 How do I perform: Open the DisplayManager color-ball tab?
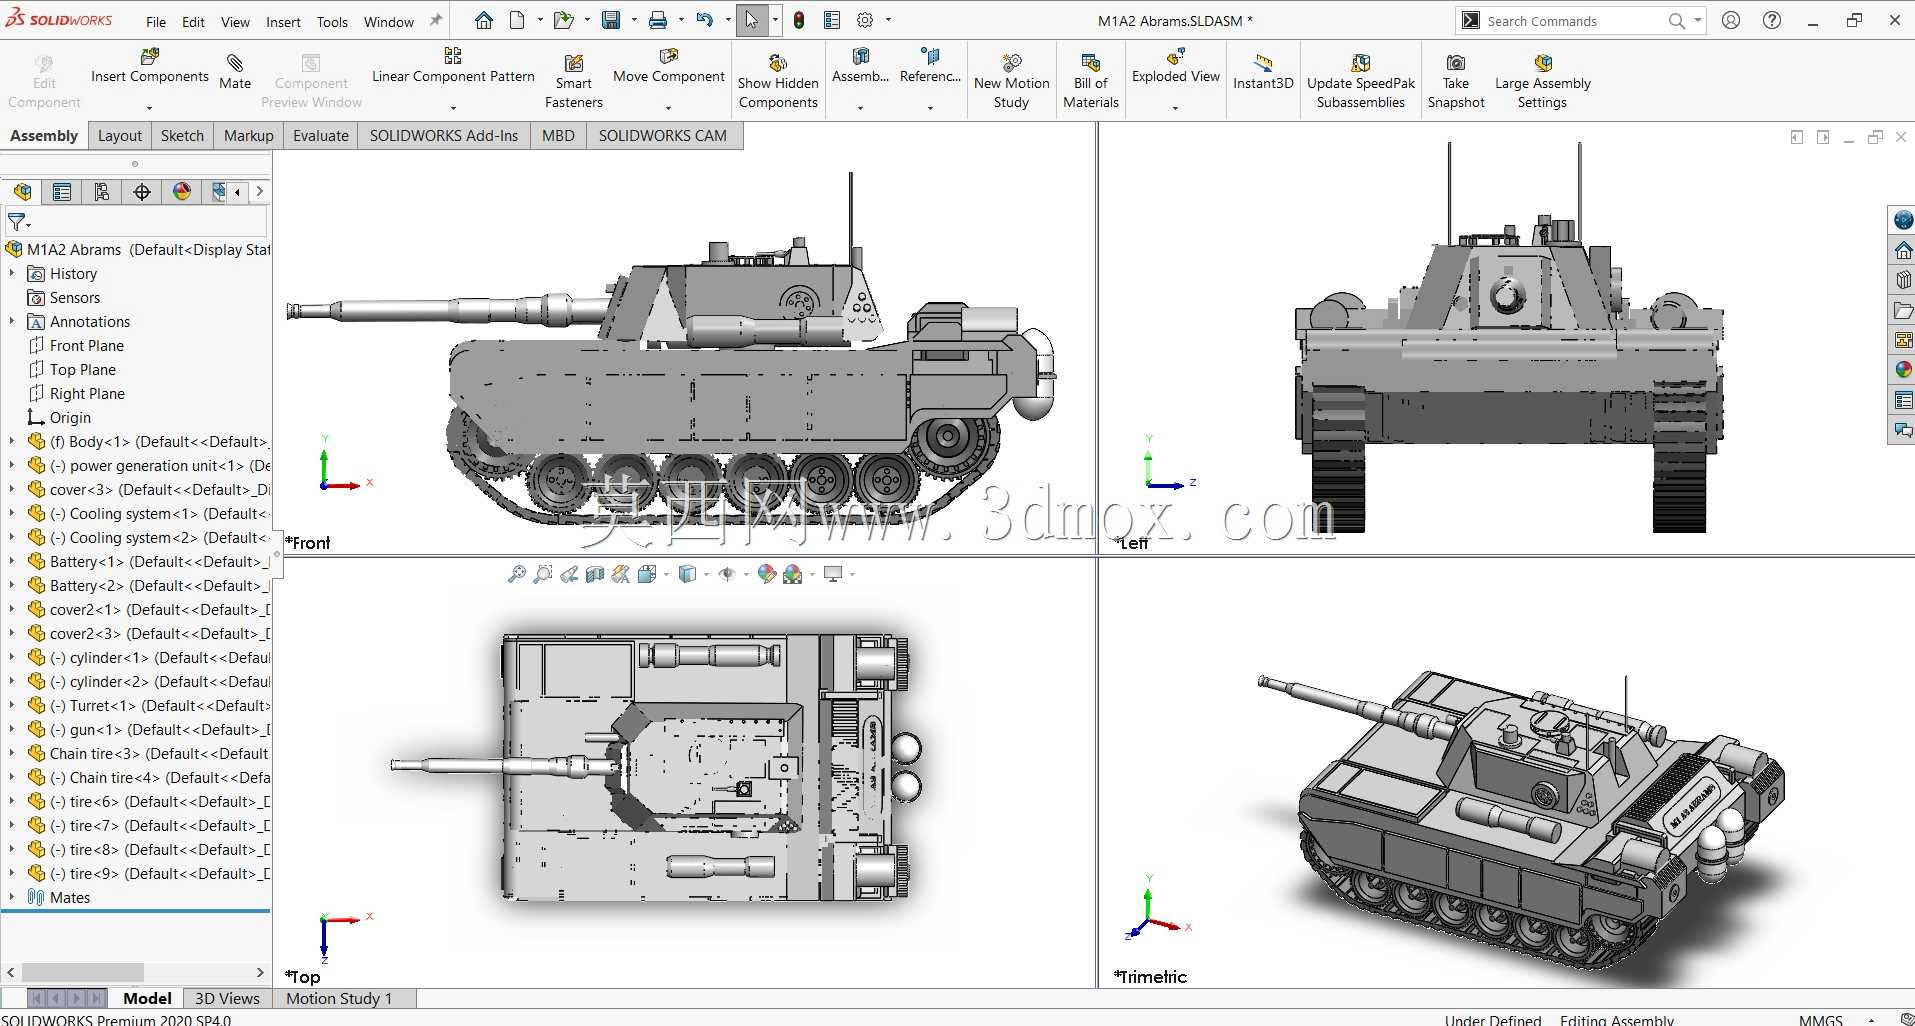point(182,192)
